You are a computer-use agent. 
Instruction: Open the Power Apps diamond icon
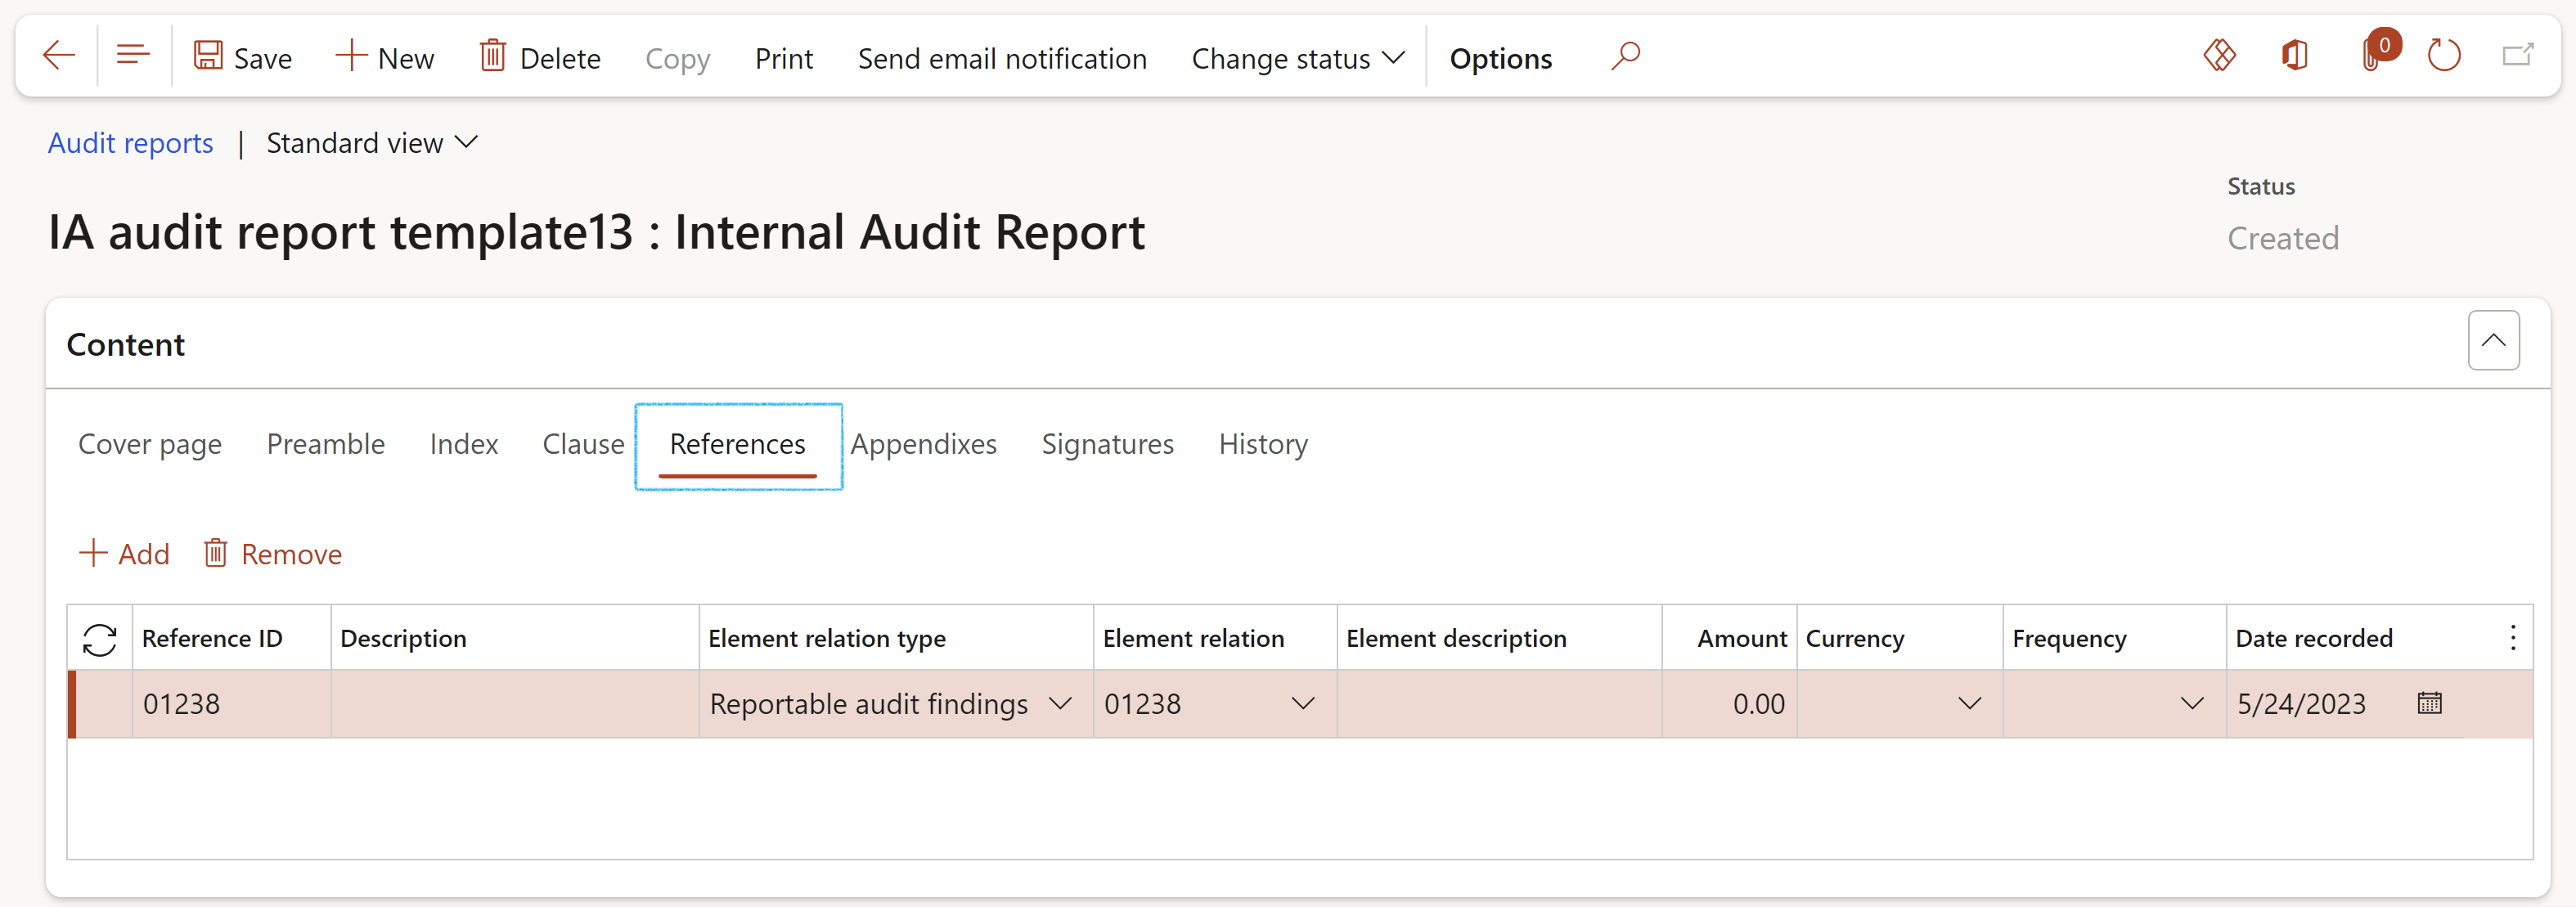click(x=2219, y=55)
